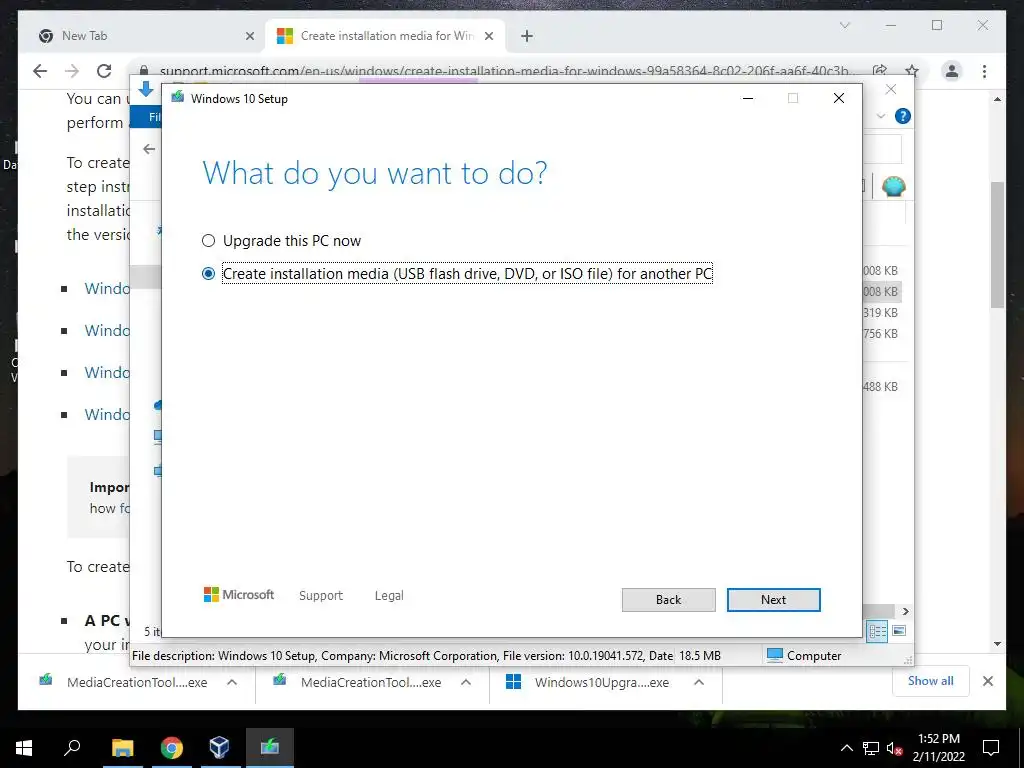Go back in Chrome
Image resolution: width=1024 pixels, height=768 pixels.
click(x=40, y=71)
